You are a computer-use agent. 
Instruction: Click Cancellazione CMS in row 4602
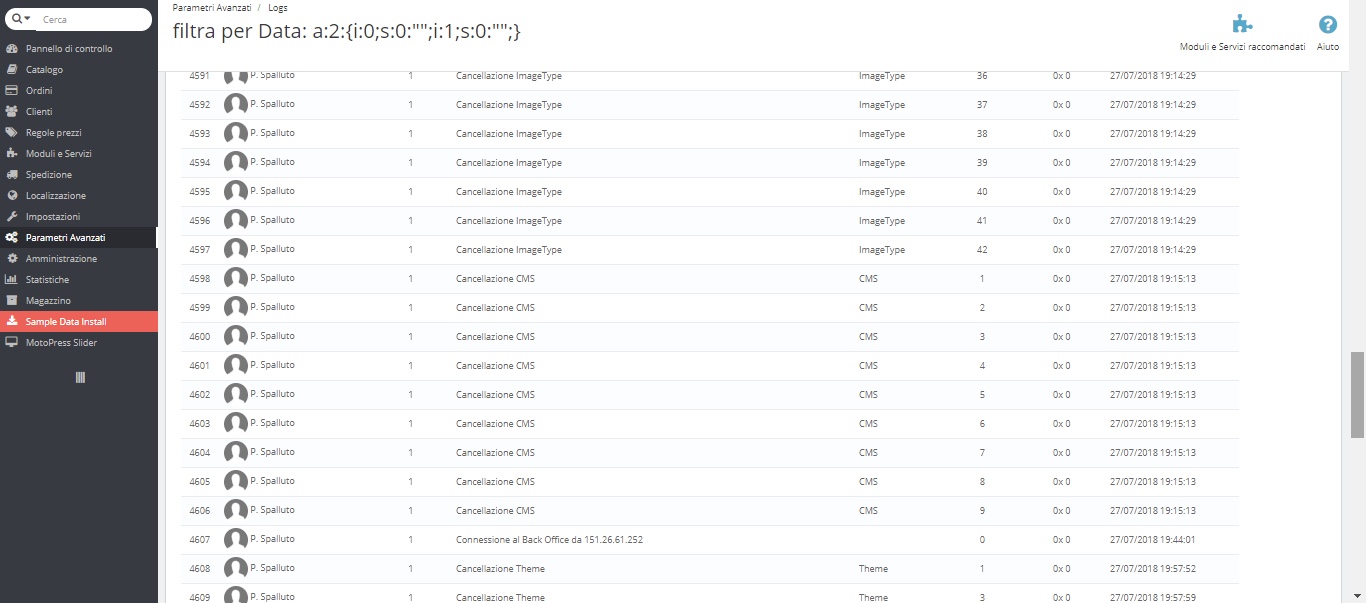(x=495, y=395)
